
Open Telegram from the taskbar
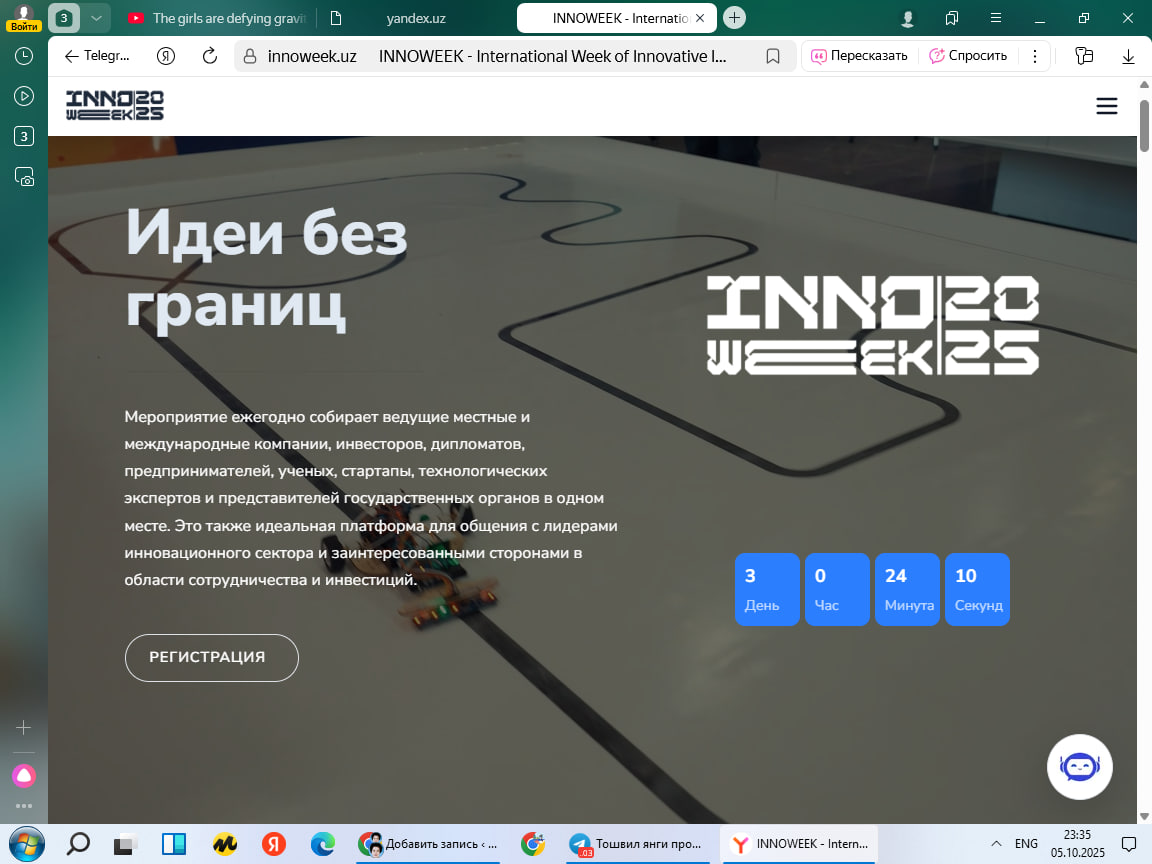point(637,844)
